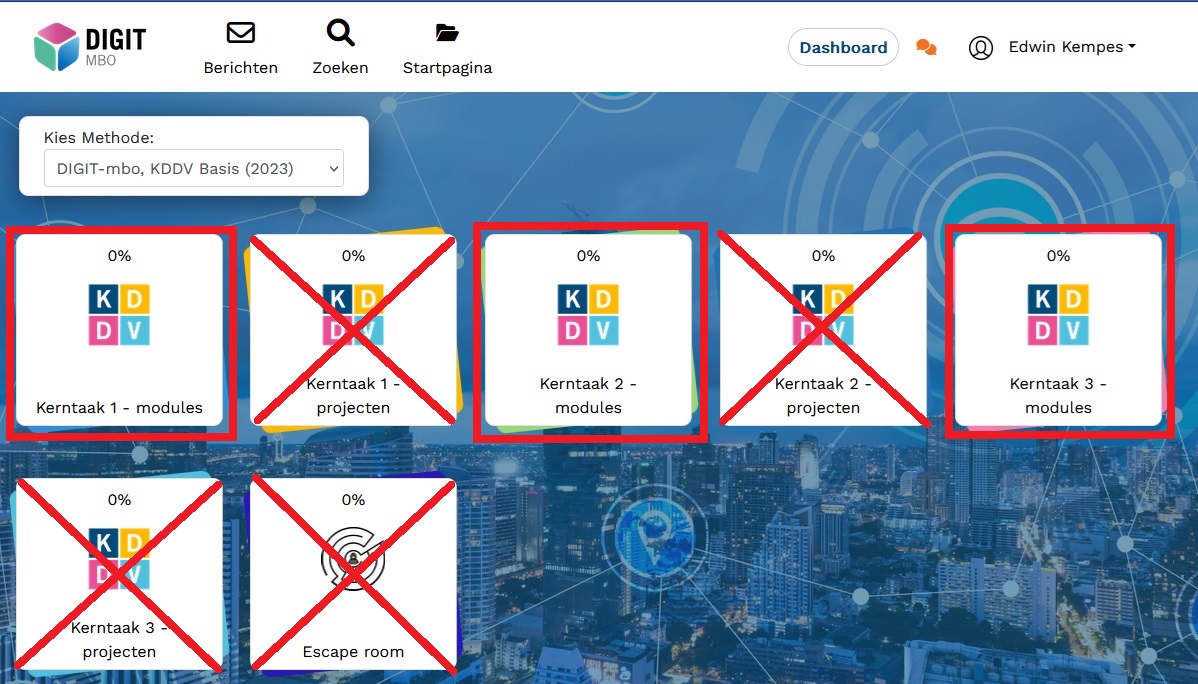Image resolution: width=1198 pixels, height=684 pixels.
Task: Click the user profile avatar icon
Action: pos(980,47)
